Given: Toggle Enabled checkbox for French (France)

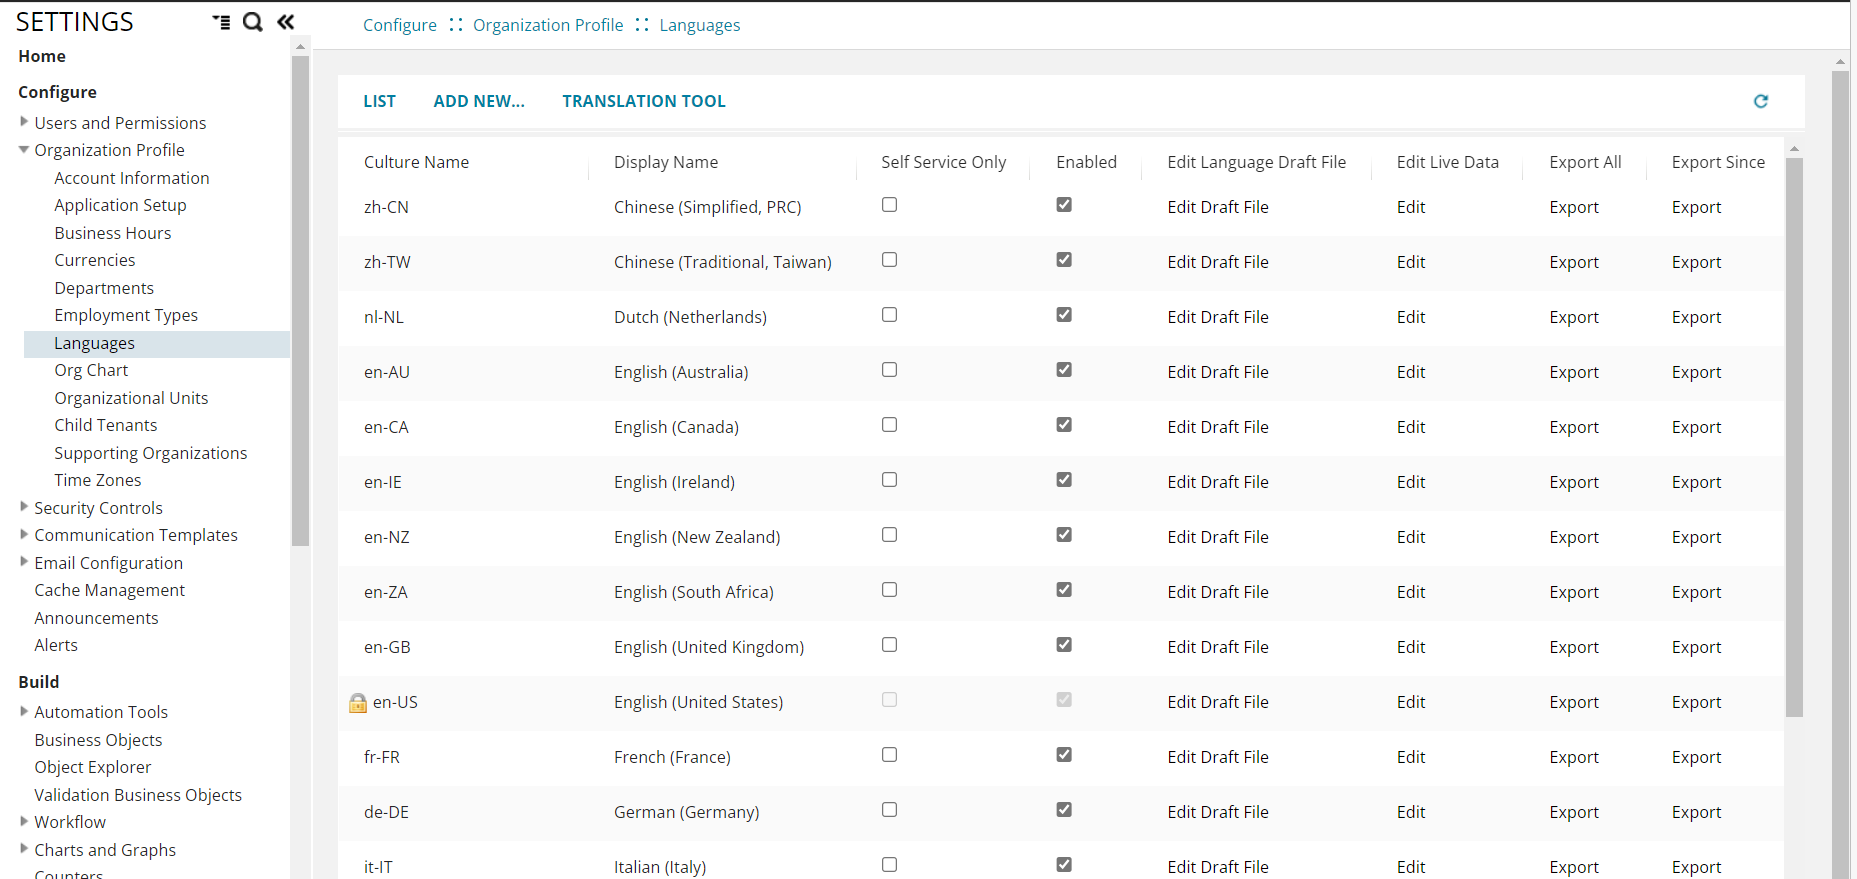Looking at the screenshot, I should coord(1064,755).
